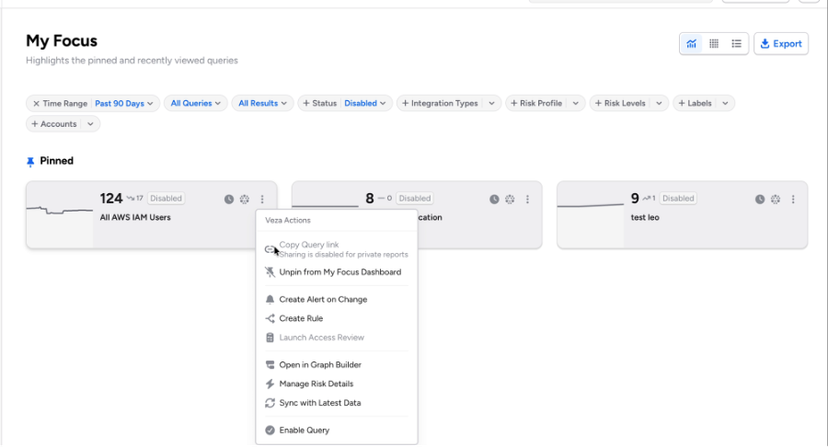Click clock icon on All AWS IAM Users card
Image resolution: width=828 pixels, height=447 pixels.
click(229, 199)
